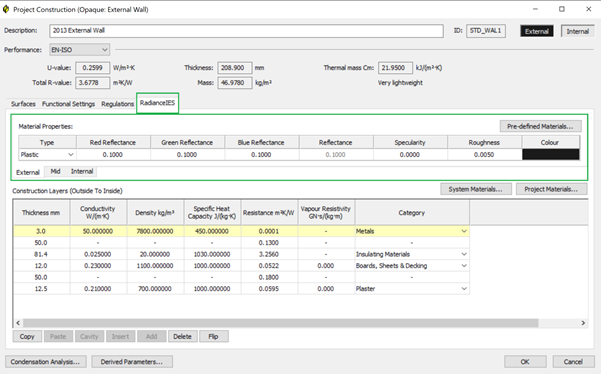The width and height of the screenshot is (601, 374).
Task: Switch to the Surfaces tab
Action: click(23, 104)
